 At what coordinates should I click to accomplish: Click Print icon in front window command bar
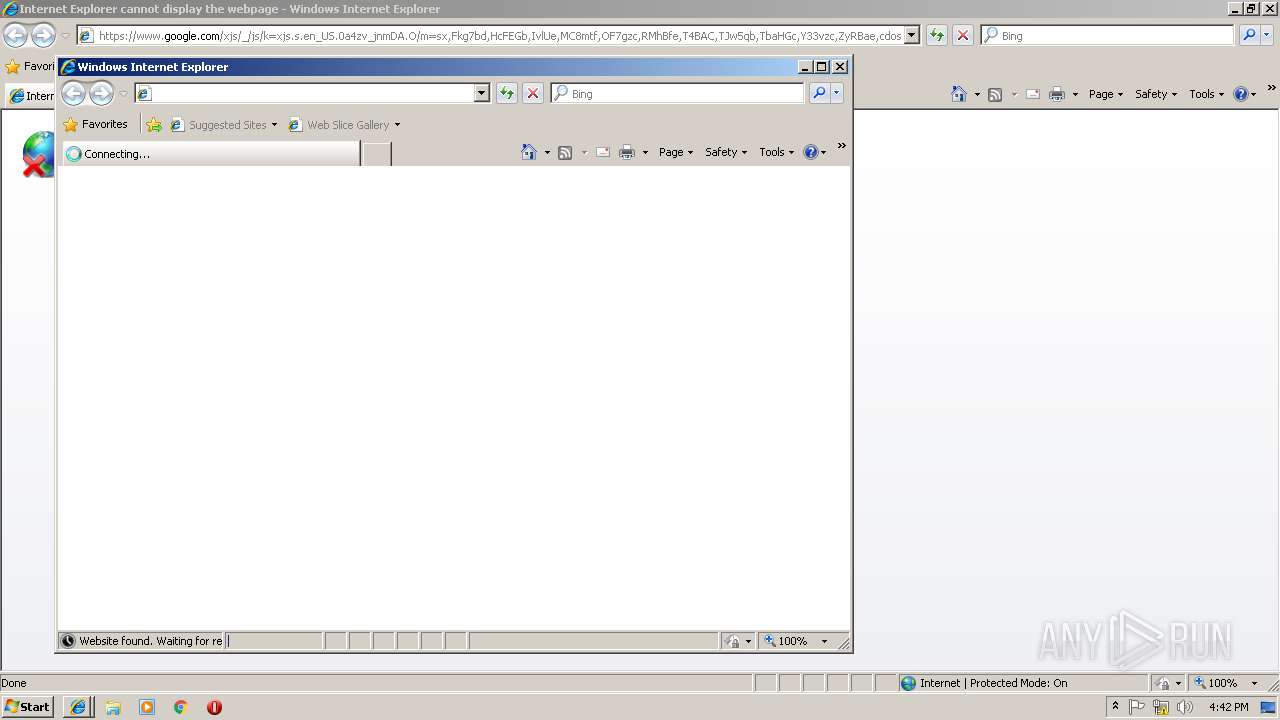(627, 152)
